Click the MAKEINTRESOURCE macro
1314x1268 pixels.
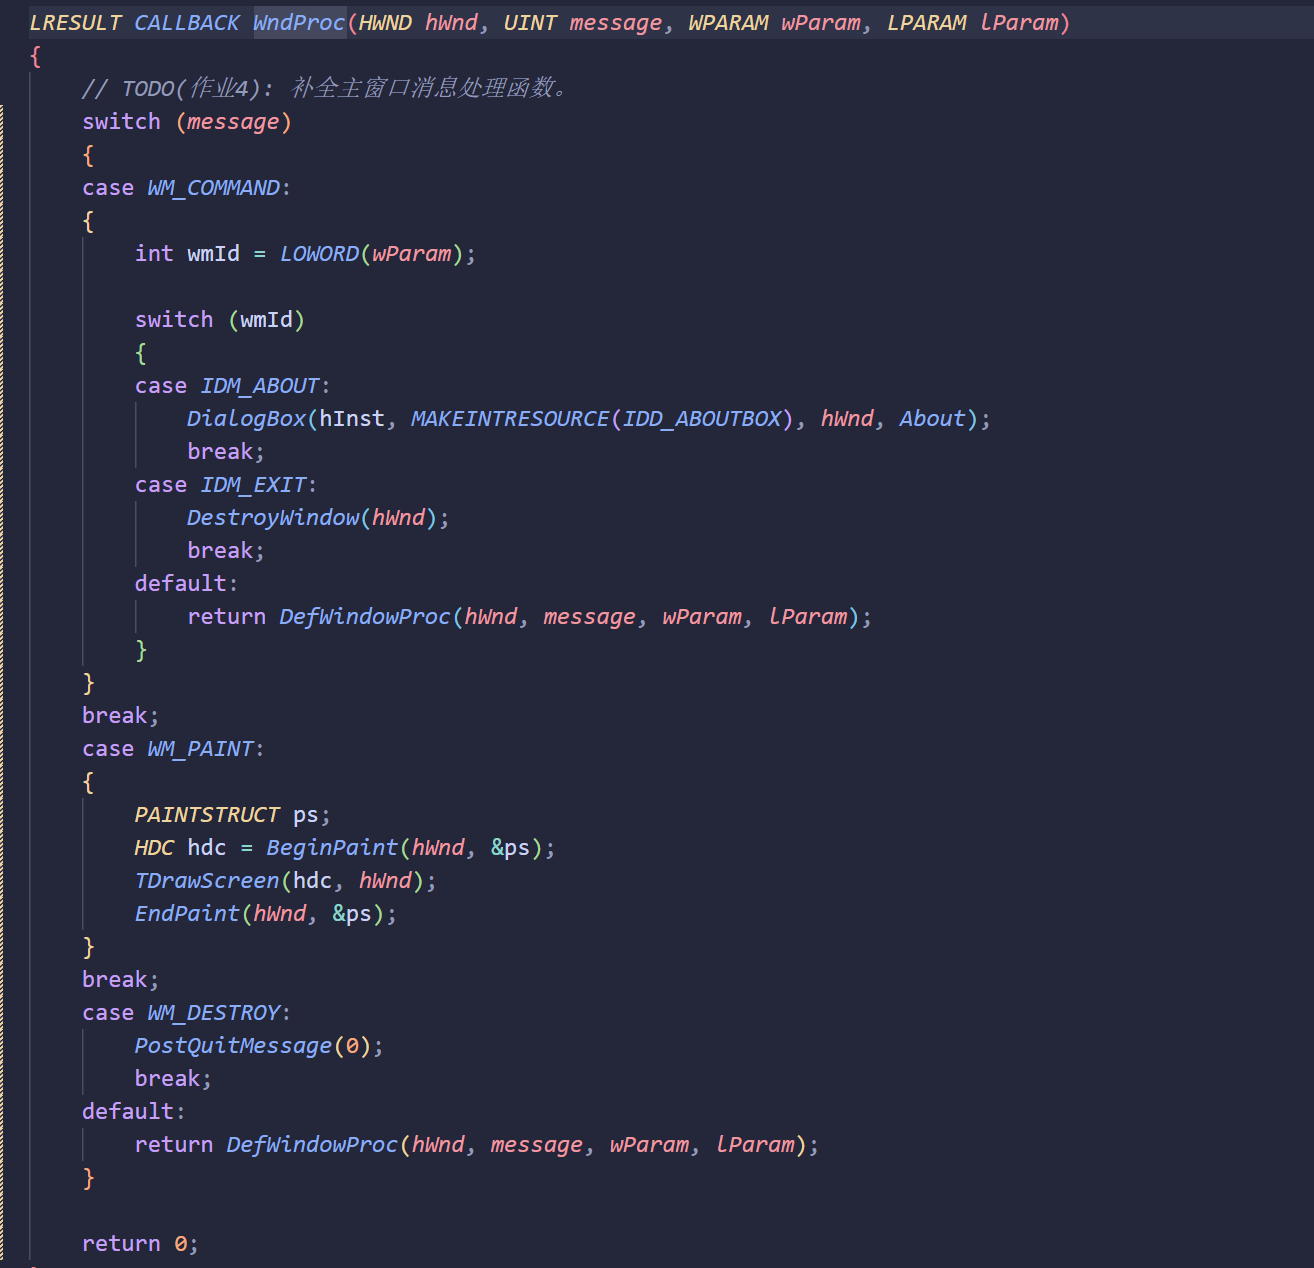tap(509, 419)
